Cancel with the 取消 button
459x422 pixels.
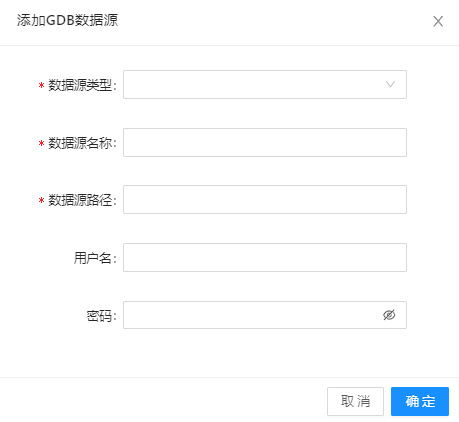[355, 401]
